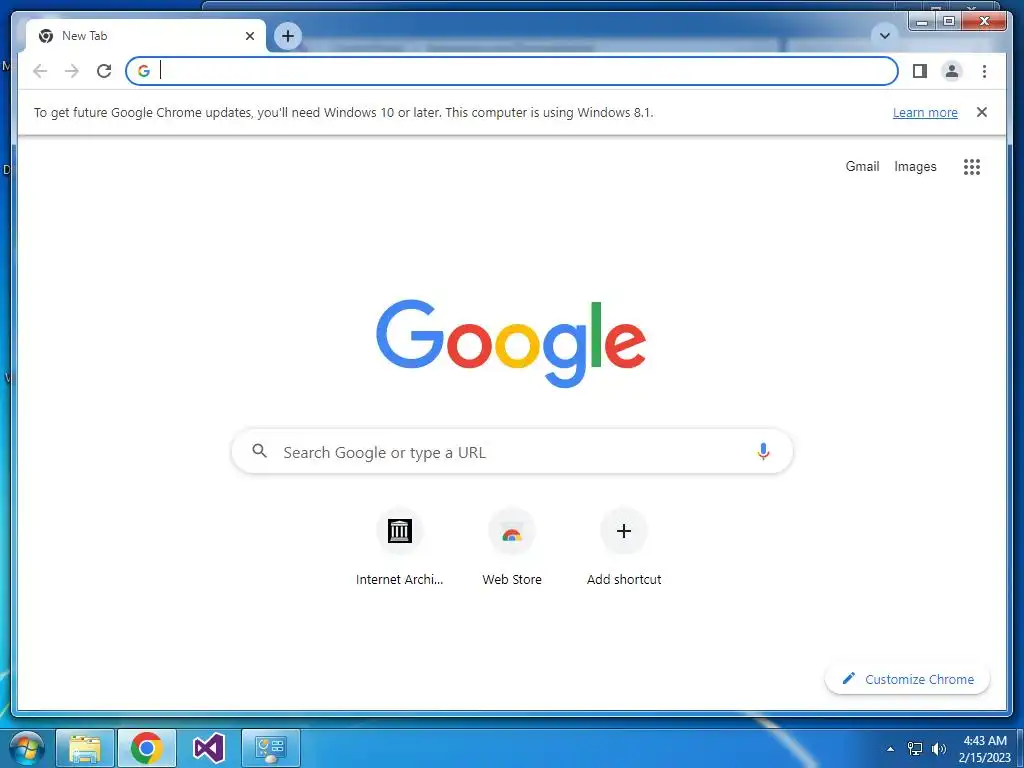The width and height of the screenshot is (1024, 768).
Task: Close the New Tab tab
Action: (x=249, y=36)
